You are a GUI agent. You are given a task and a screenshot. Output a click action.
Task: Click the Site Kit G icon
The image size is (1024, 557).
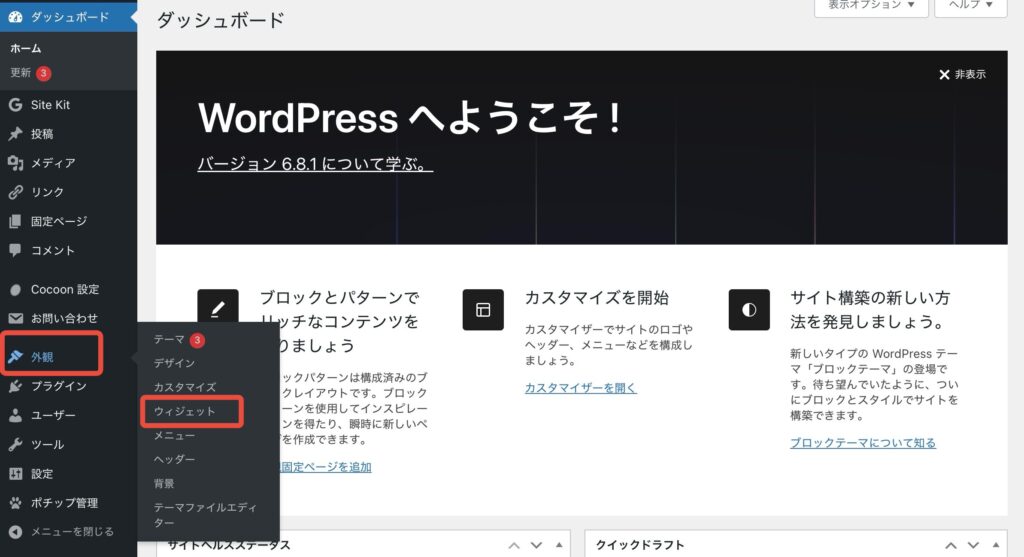[15, 104]
